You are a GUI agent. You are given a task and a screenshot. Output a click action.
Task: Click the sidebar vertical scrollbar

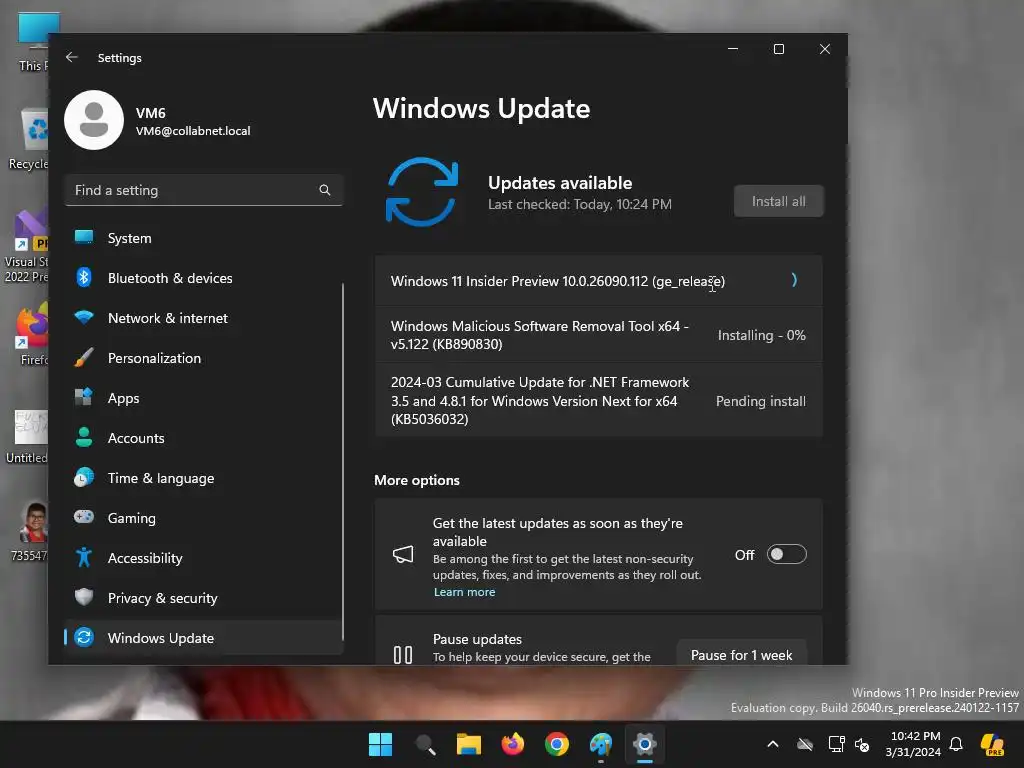coord(342,461)
